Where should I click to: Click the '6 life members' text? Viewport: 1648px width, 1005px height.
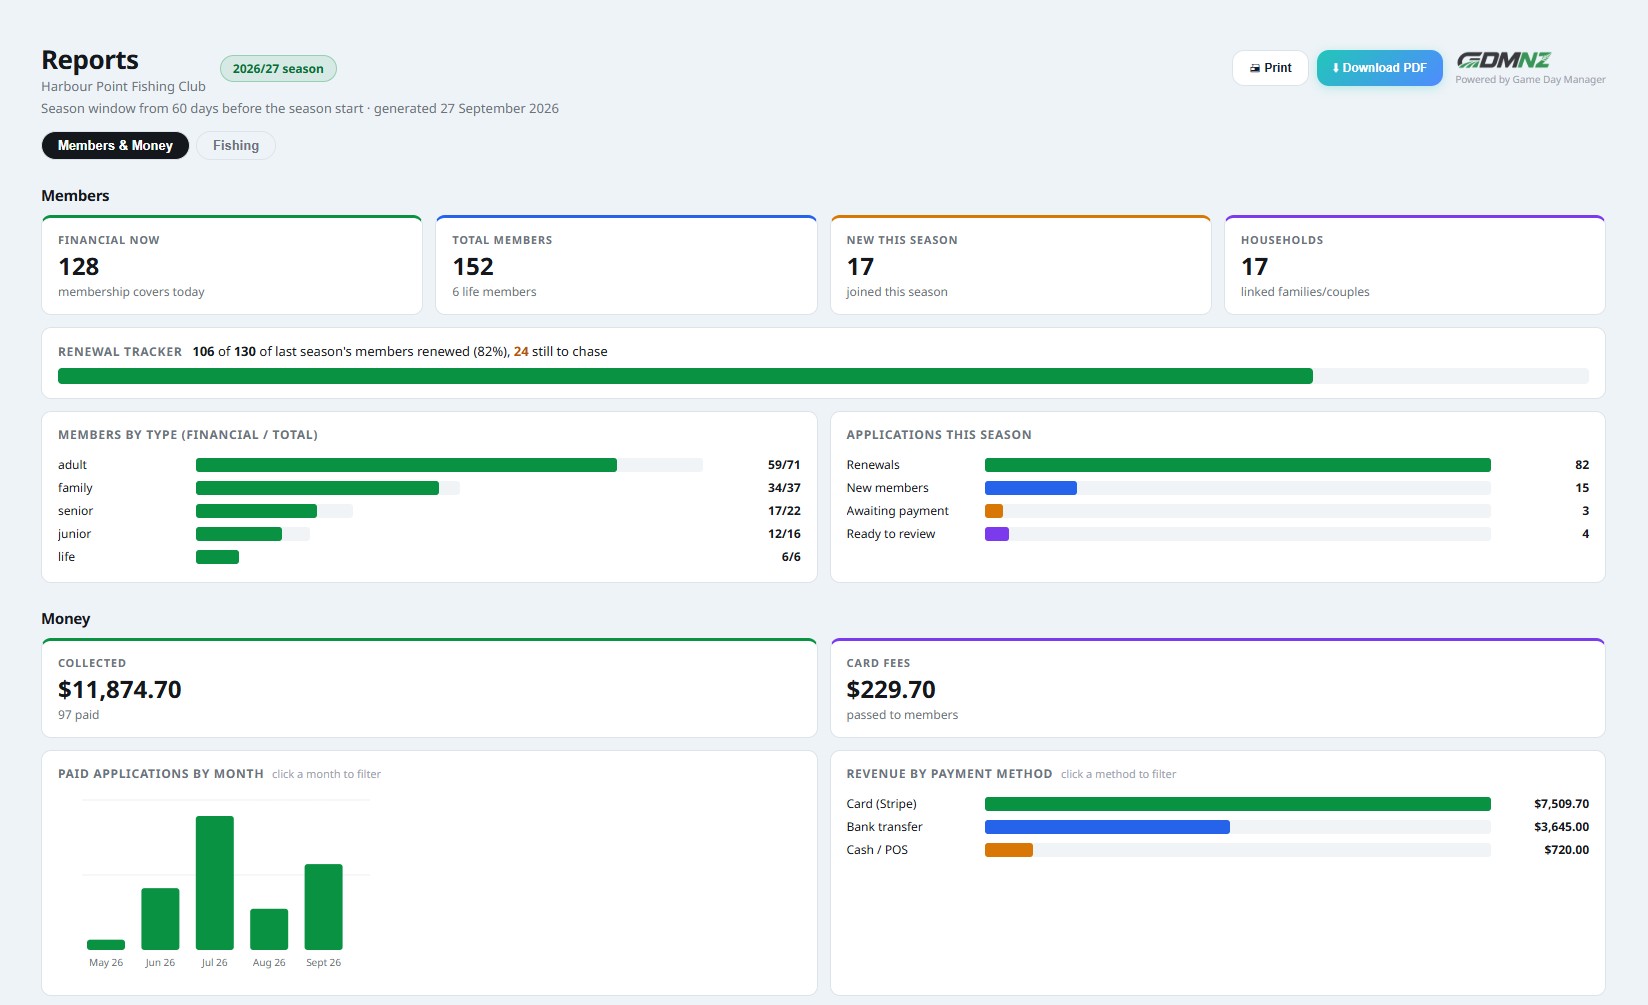[494, 292]
